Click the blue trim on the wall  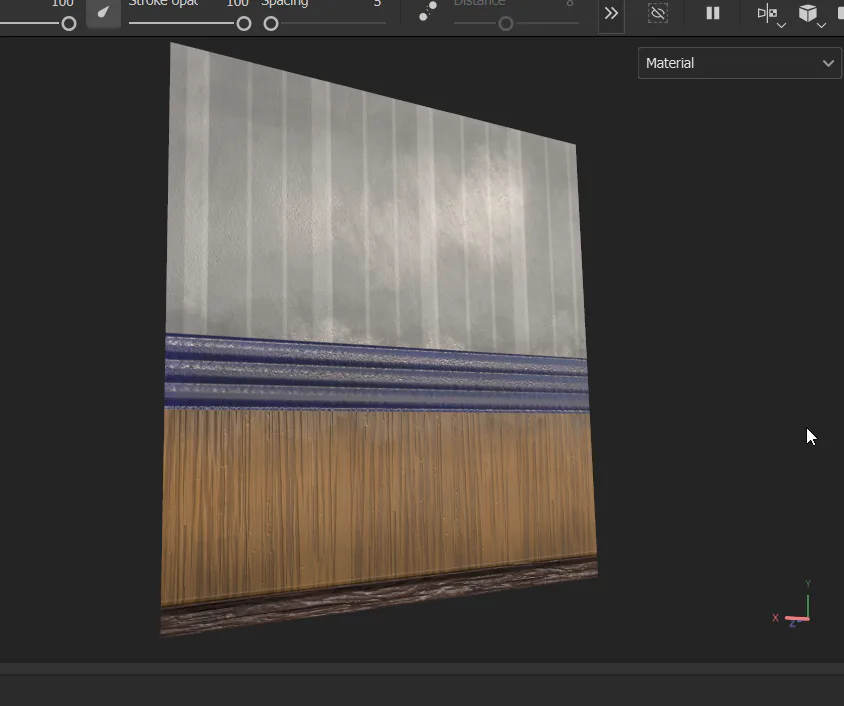(376, 374)
